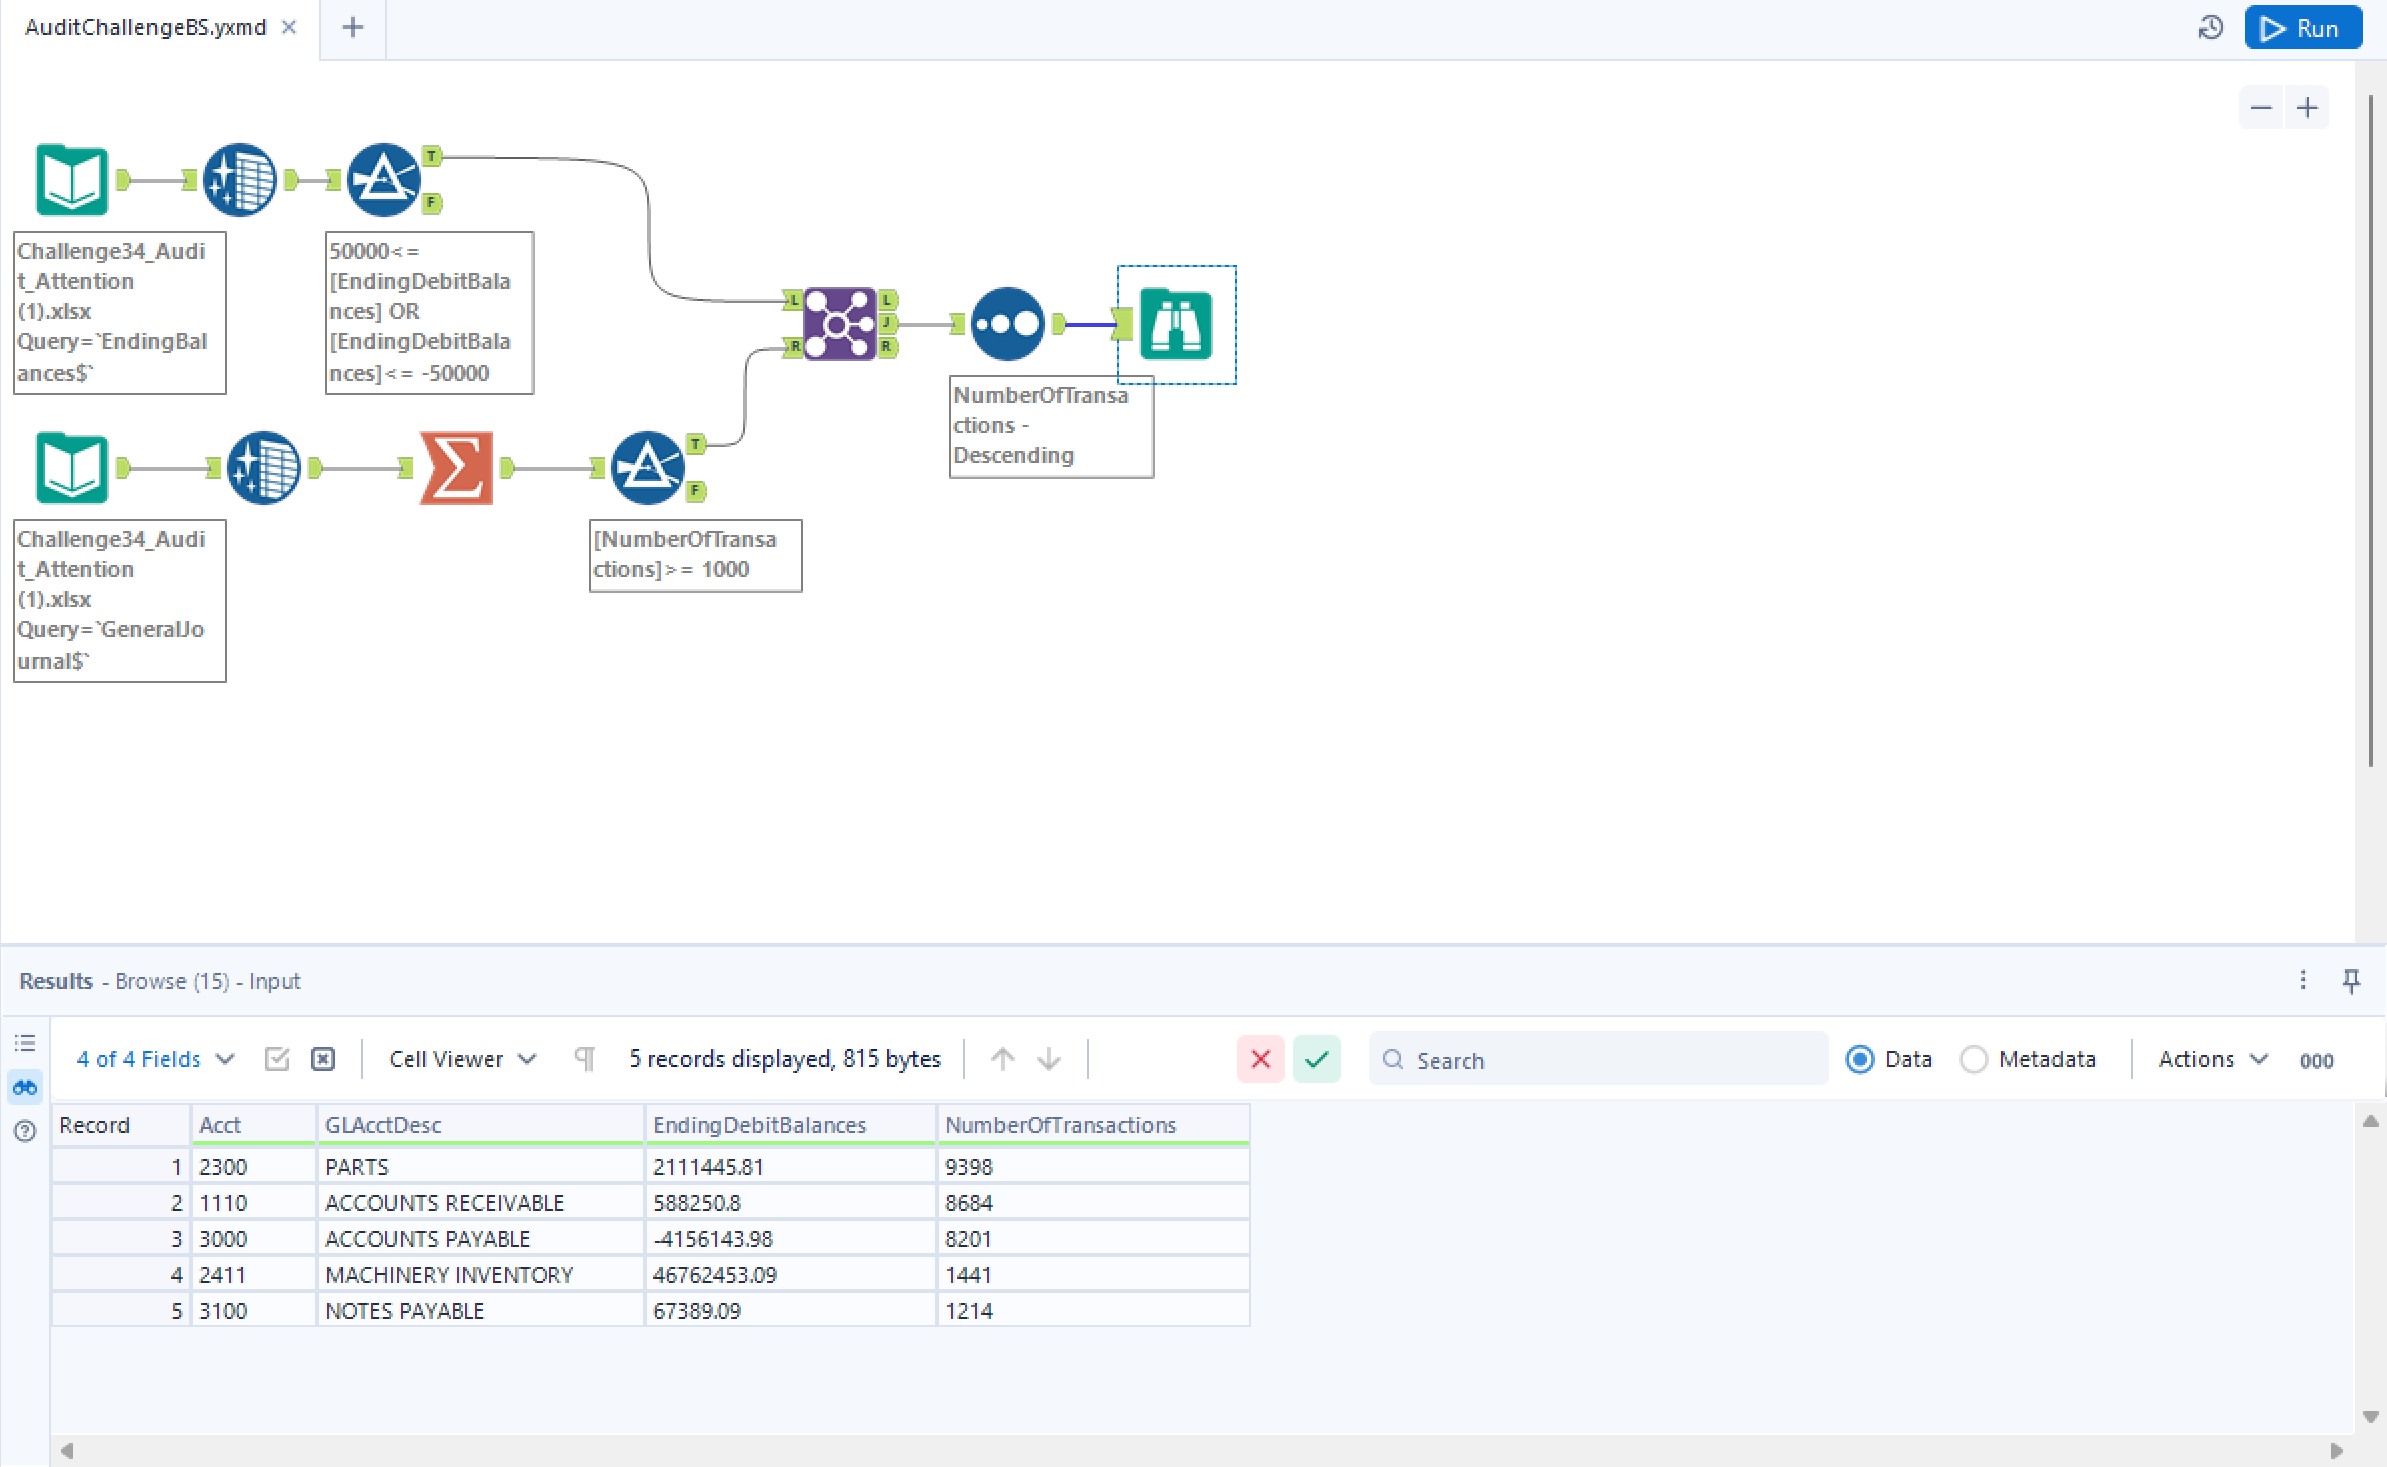The height and width of the screenshot is (1467, 2387).
Task: Expand the 4 of 4 Fields dropdown
Action: point(155,1059)
